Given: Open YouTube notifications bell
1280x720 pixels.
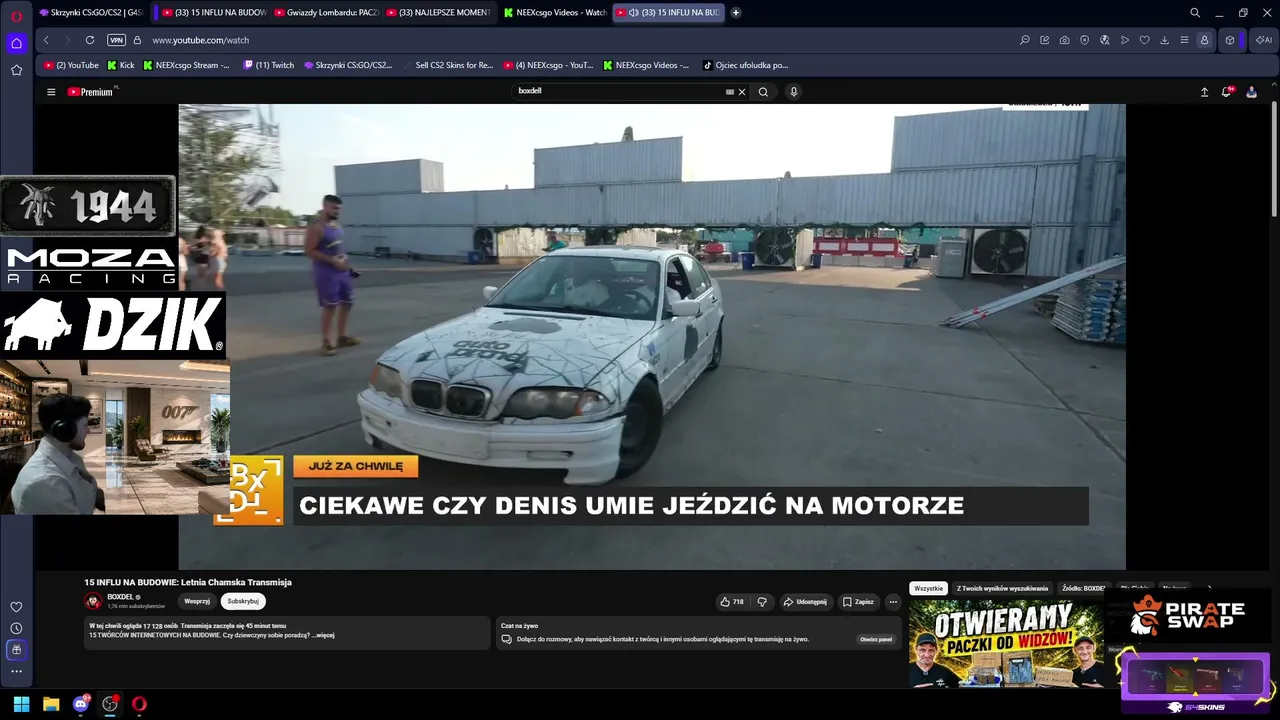Looking at the screenshot, I should coord(1227,92).
